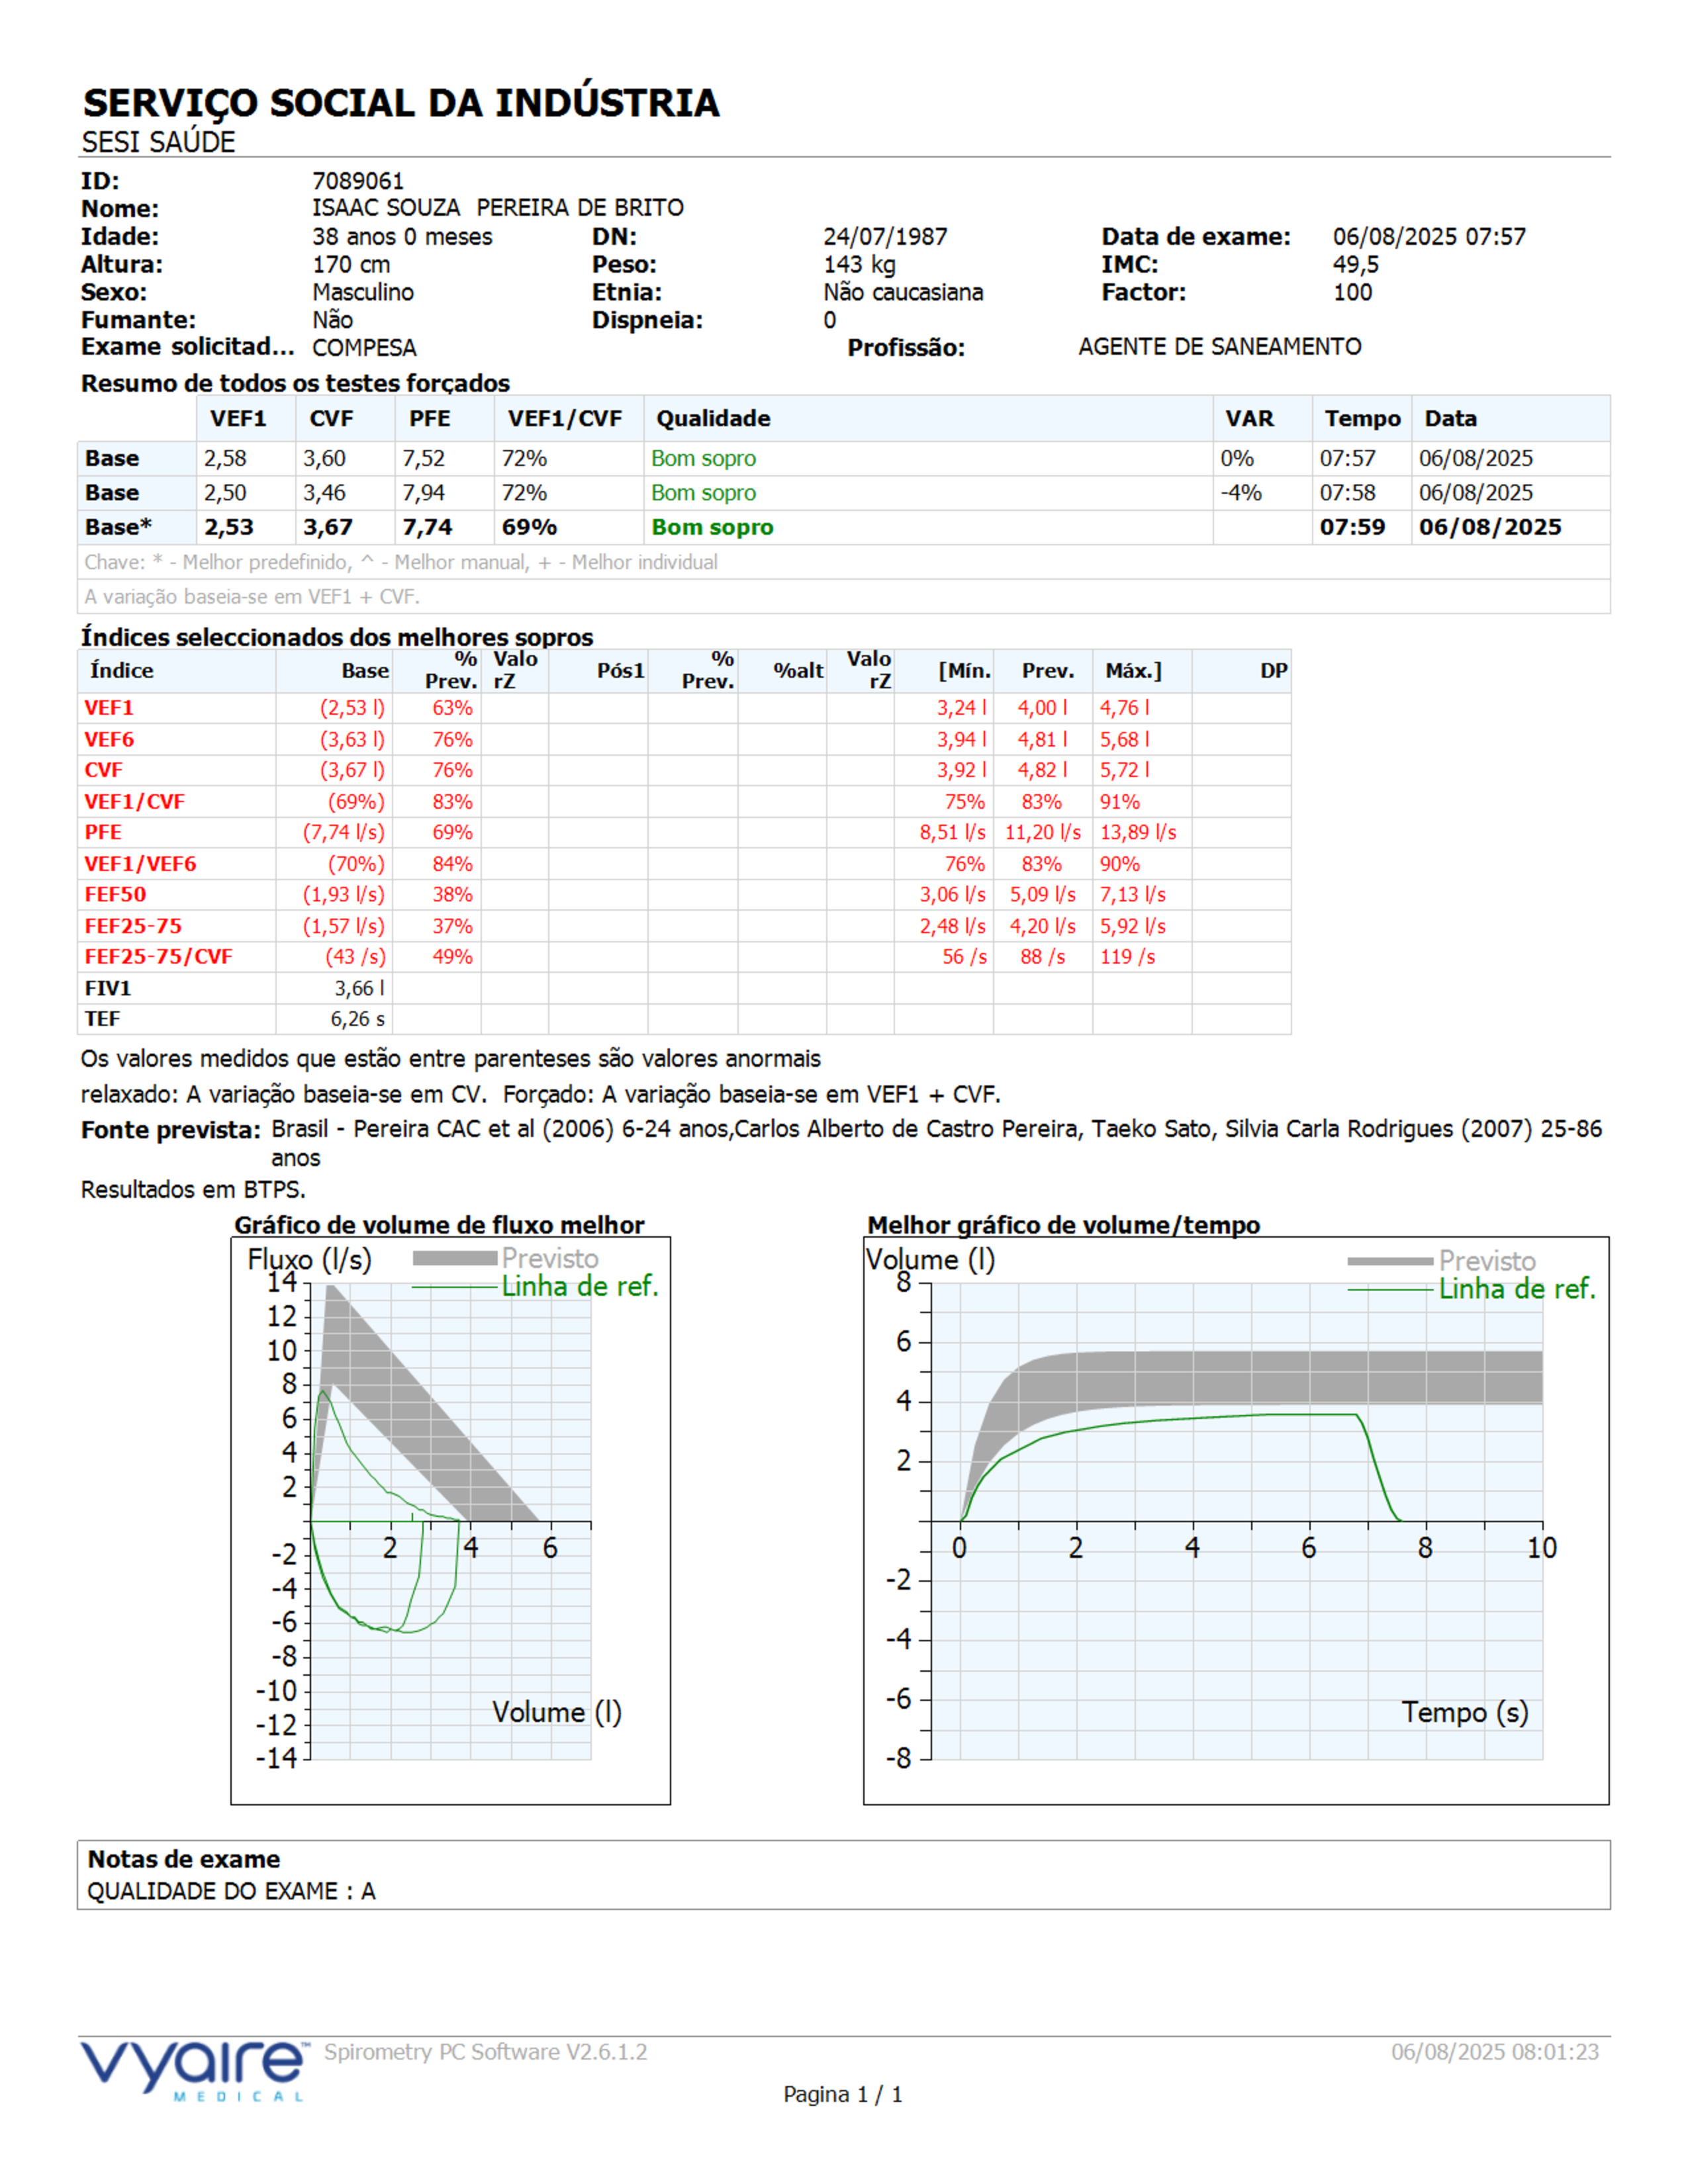1688x2184 pixels.
Task: Select VEF1 value 2,58 in first Base row
Action: 225,459
